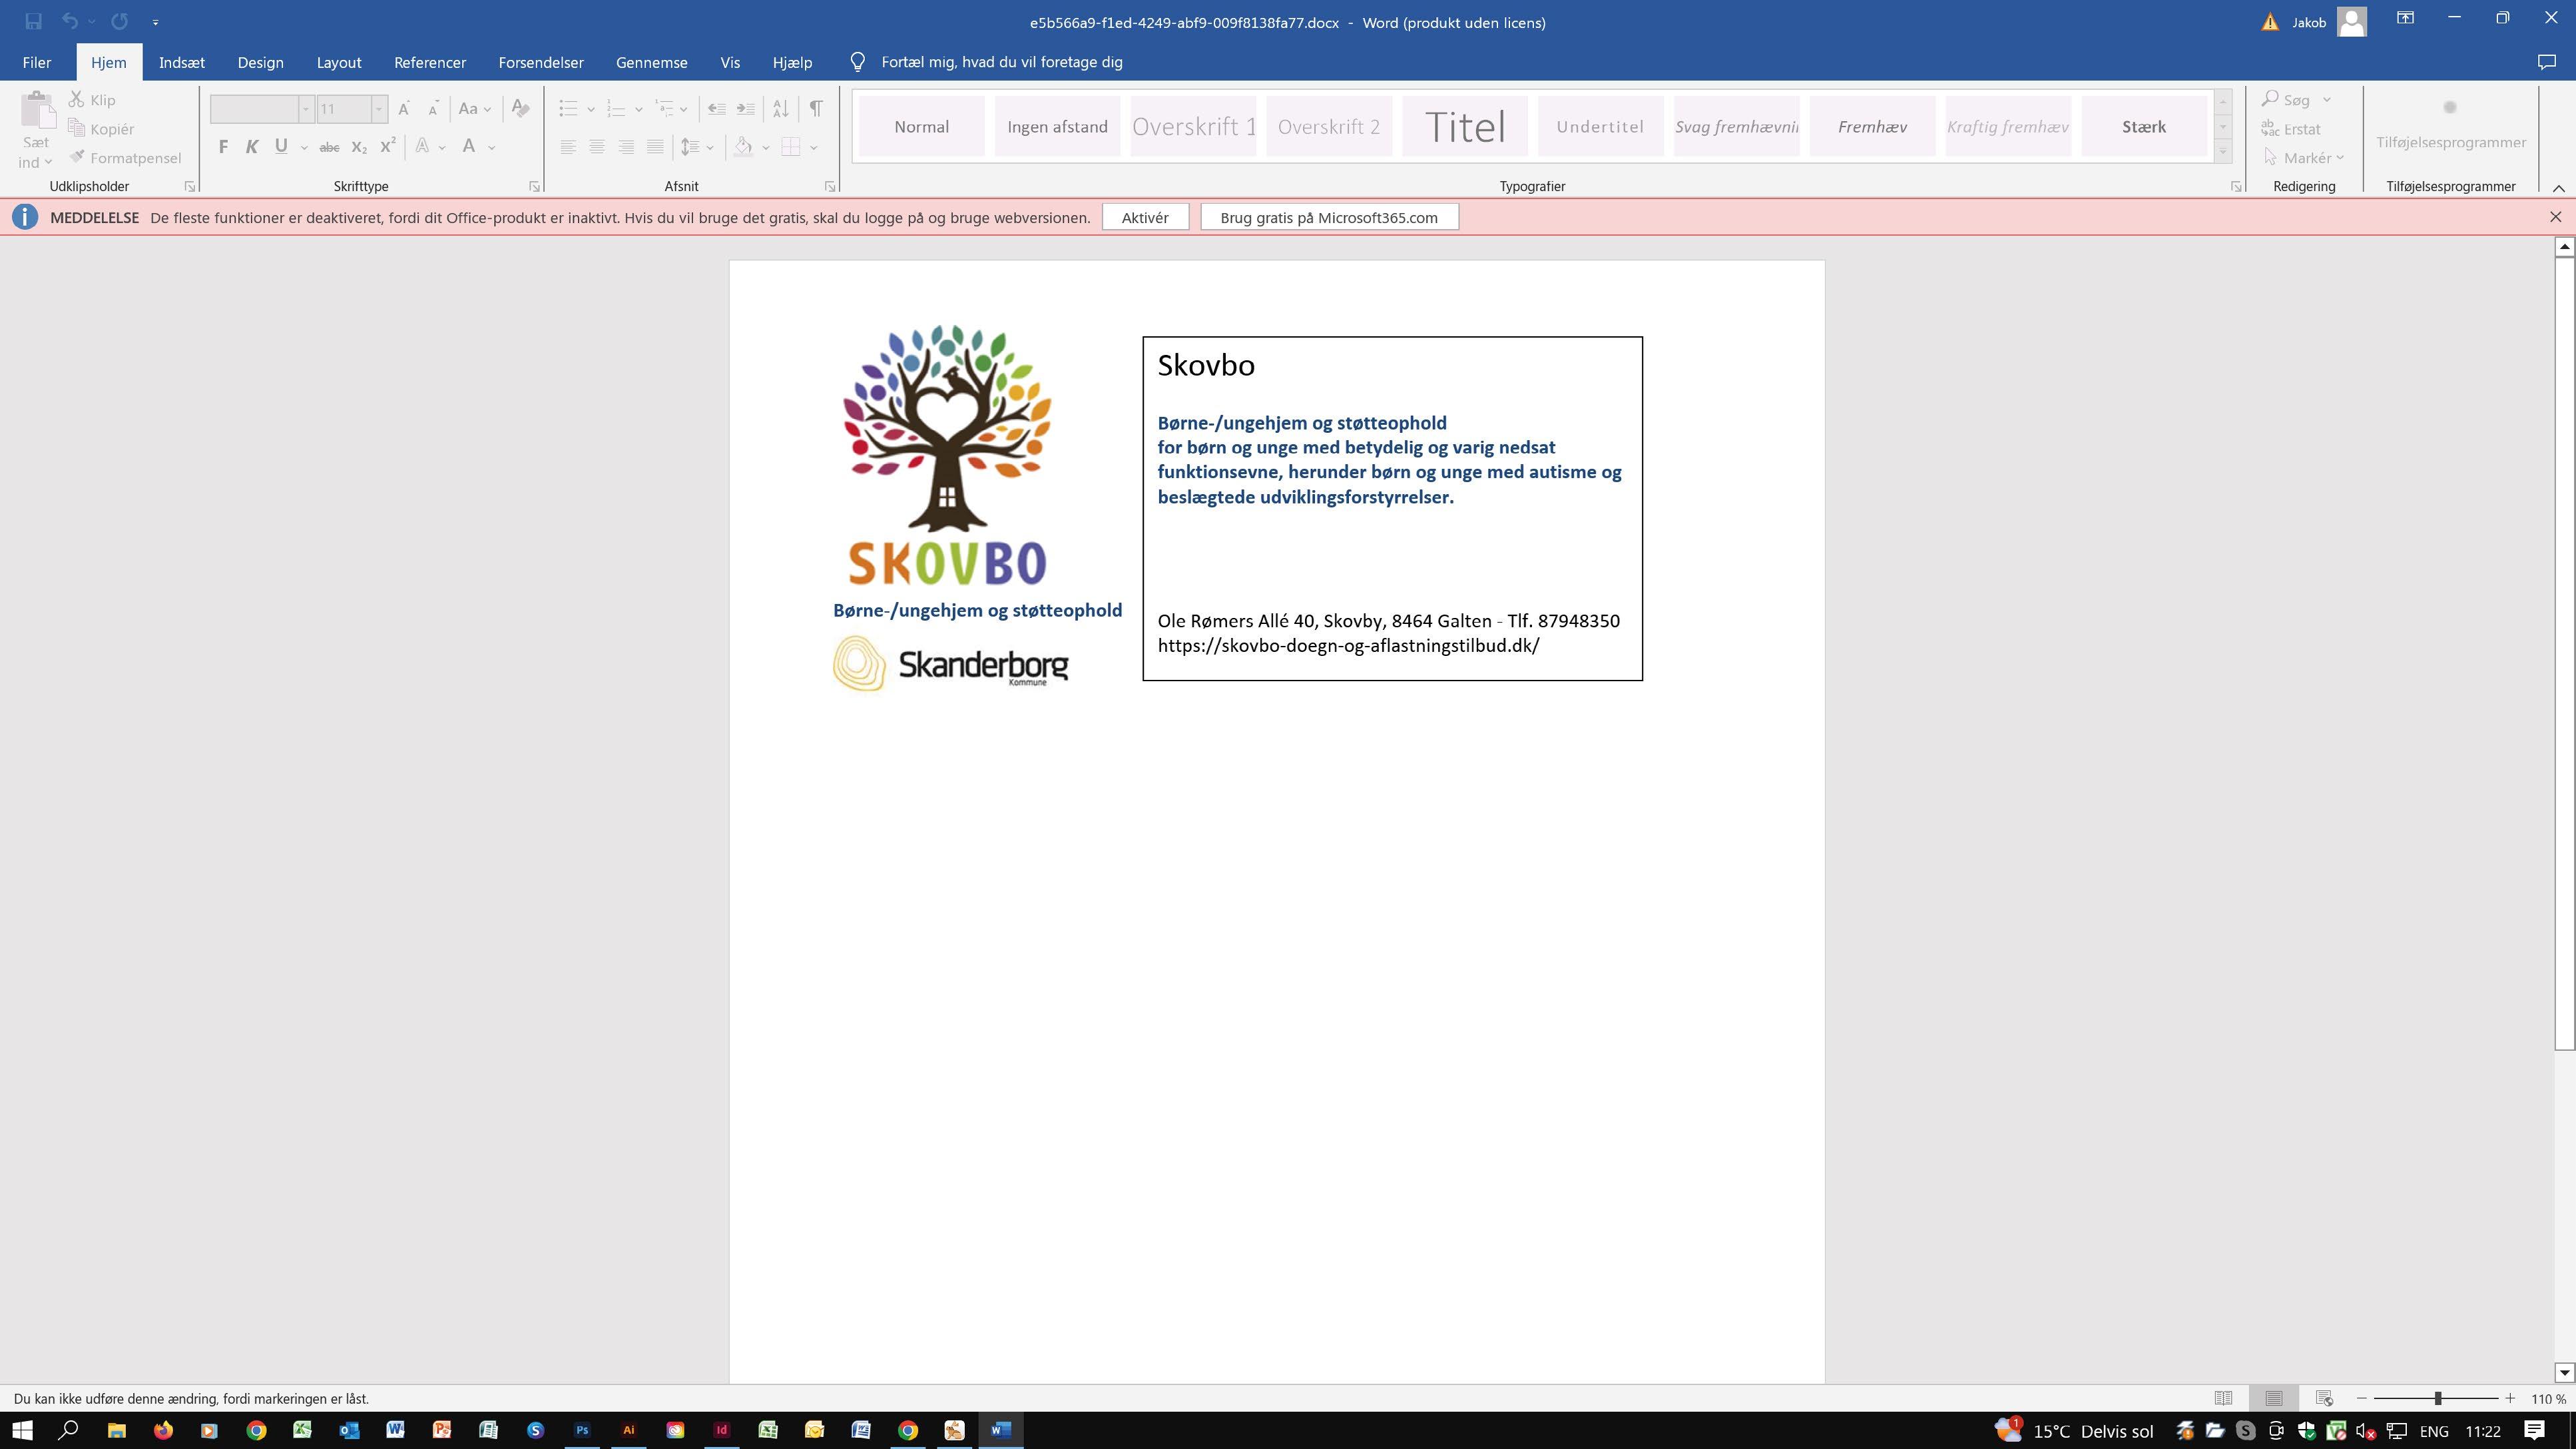This screenshot has height=1449, width=2576.
Task: Open Chrome from the Windows taskbar
Action: point(256,1430)
